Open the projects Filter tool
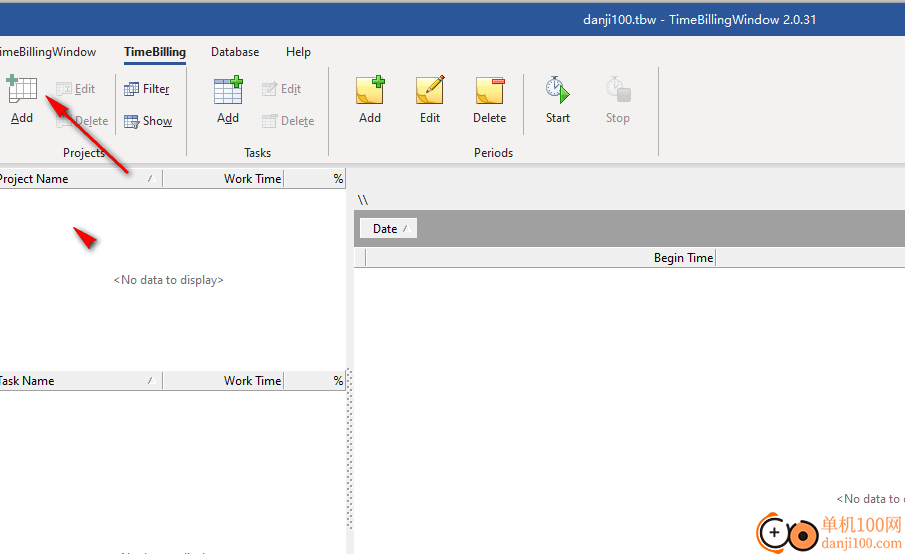Image resolution: width=905 pixels, height=554 pixels. click(147, 89)
